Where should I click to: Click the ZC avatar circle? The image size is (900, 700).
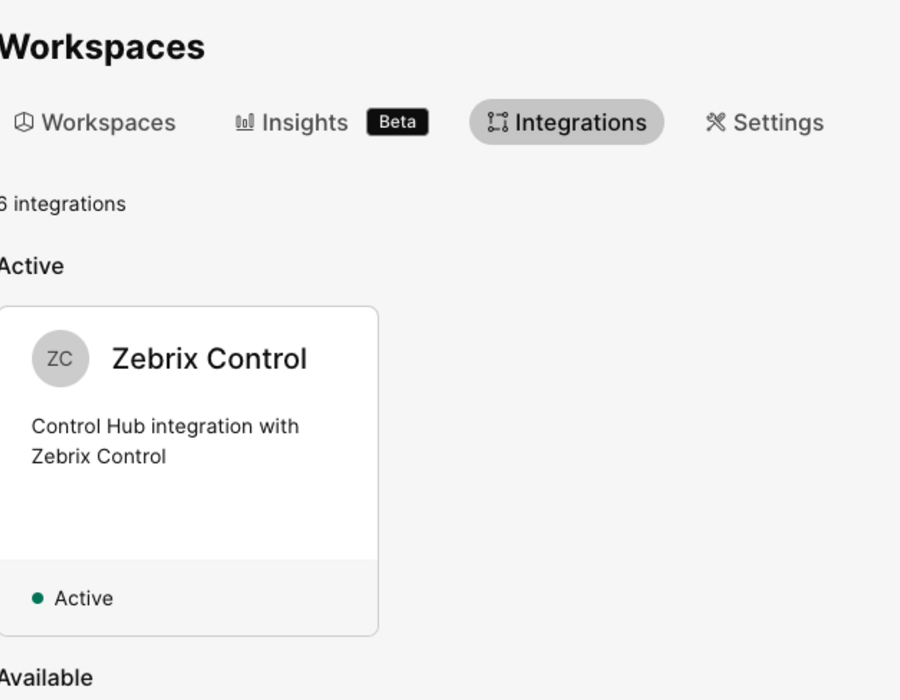[x=60, y=359]
